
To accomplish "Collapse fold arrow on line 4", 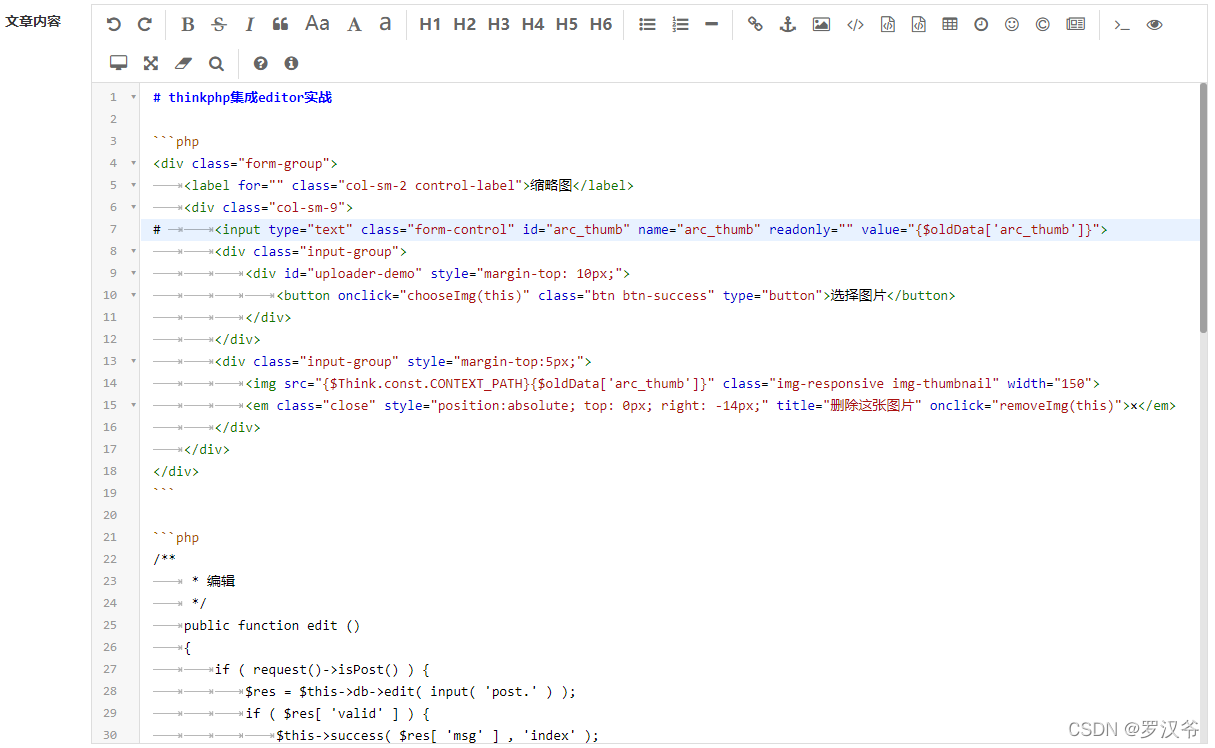I will 133,163.
